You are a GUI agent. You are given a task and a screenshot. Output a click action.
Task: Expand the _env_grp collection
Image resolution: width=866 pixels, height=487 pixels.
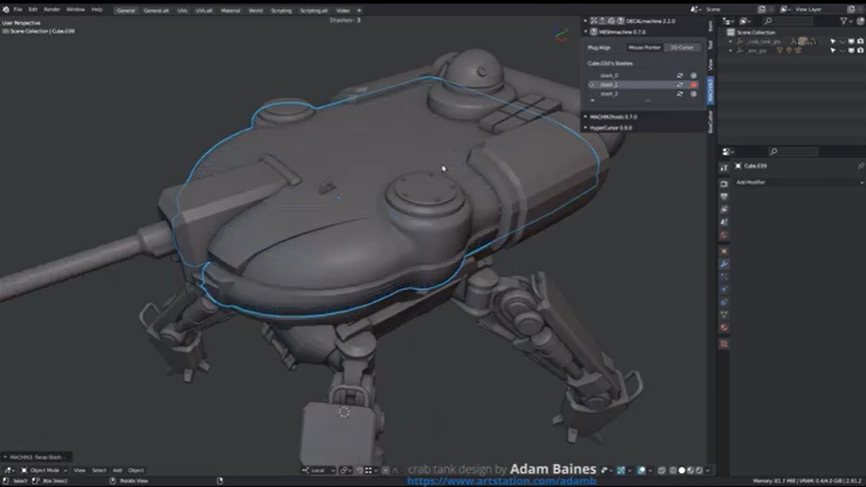pyautogui.click(x=731, y=51)
